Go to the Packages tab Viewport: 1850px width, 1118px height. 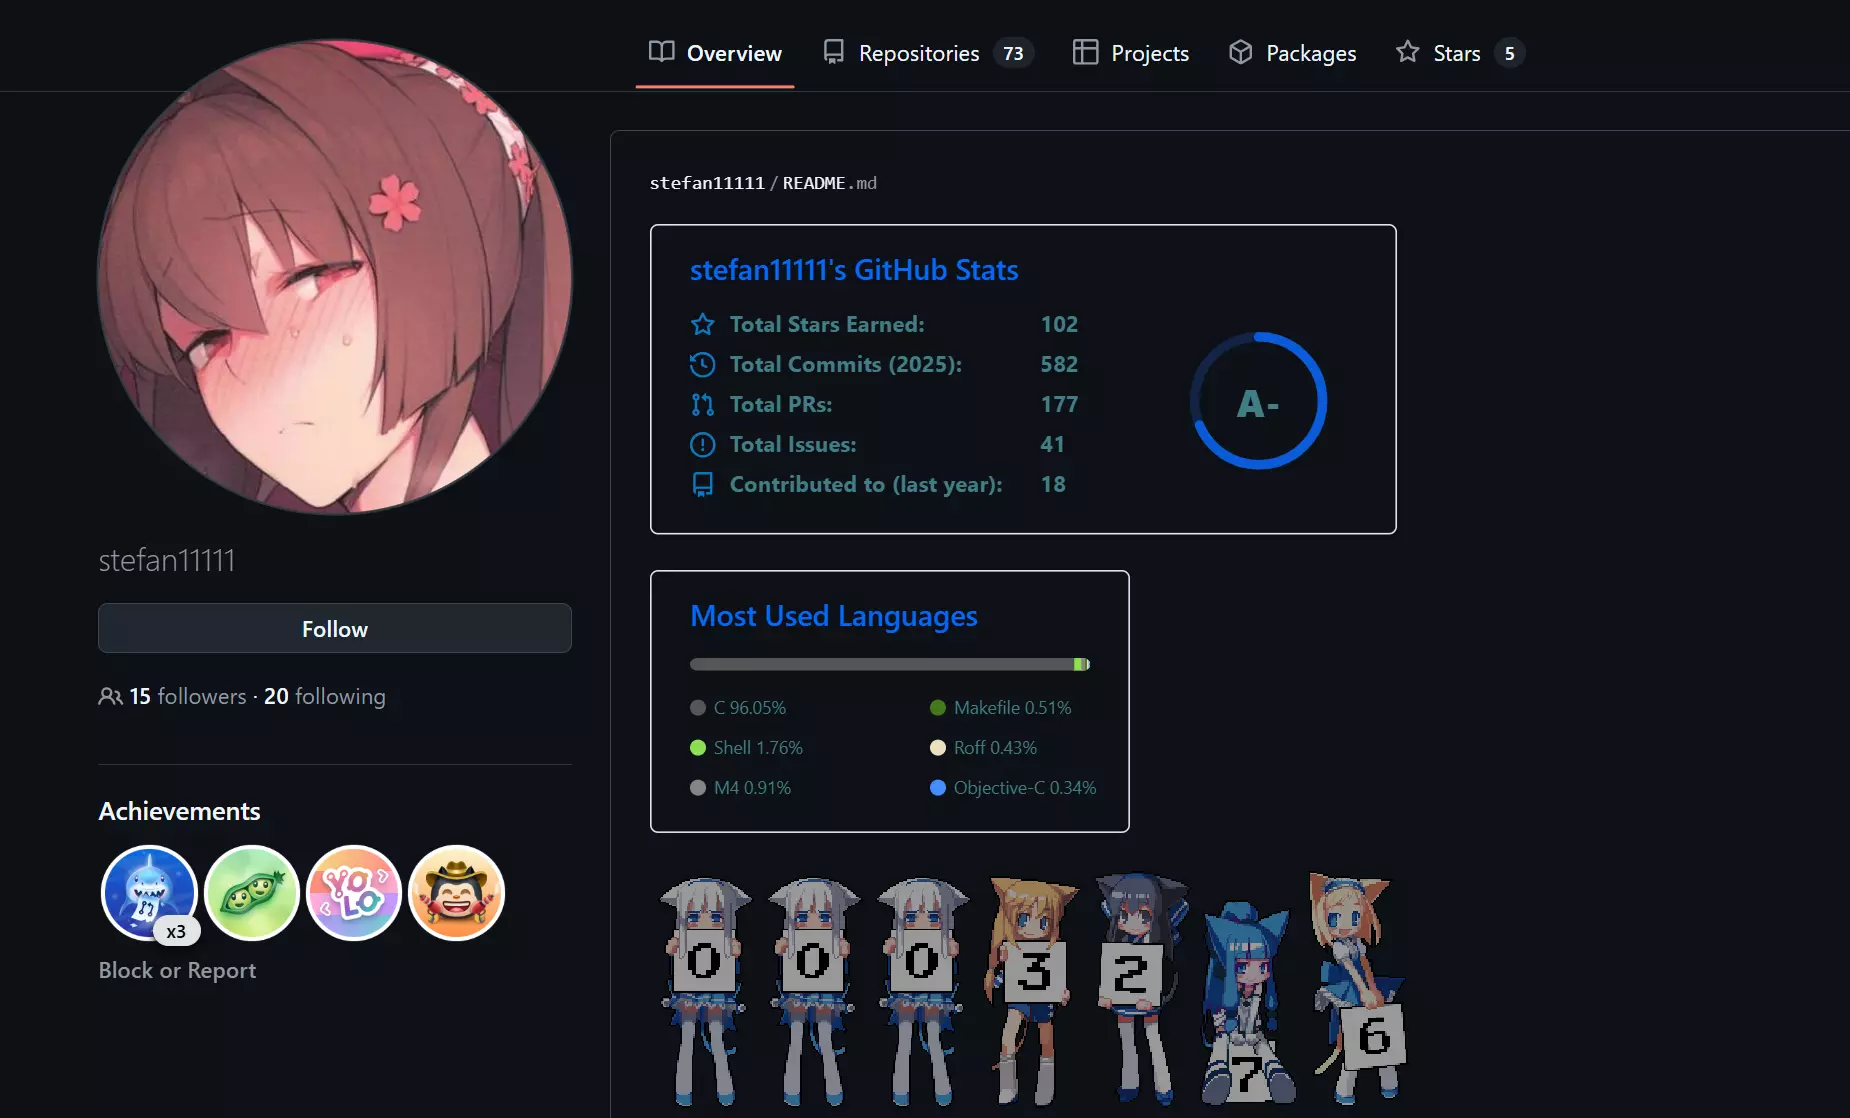click(1292, 53)
